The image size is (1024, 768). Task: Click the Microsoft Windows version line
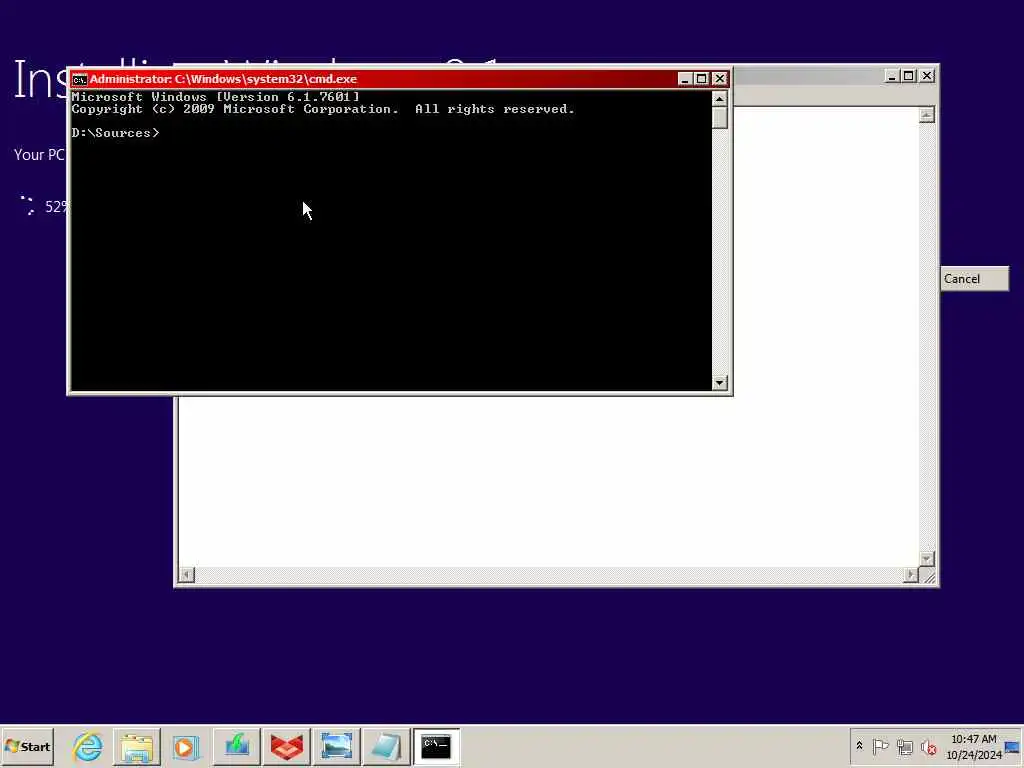(x=216, y=97)
